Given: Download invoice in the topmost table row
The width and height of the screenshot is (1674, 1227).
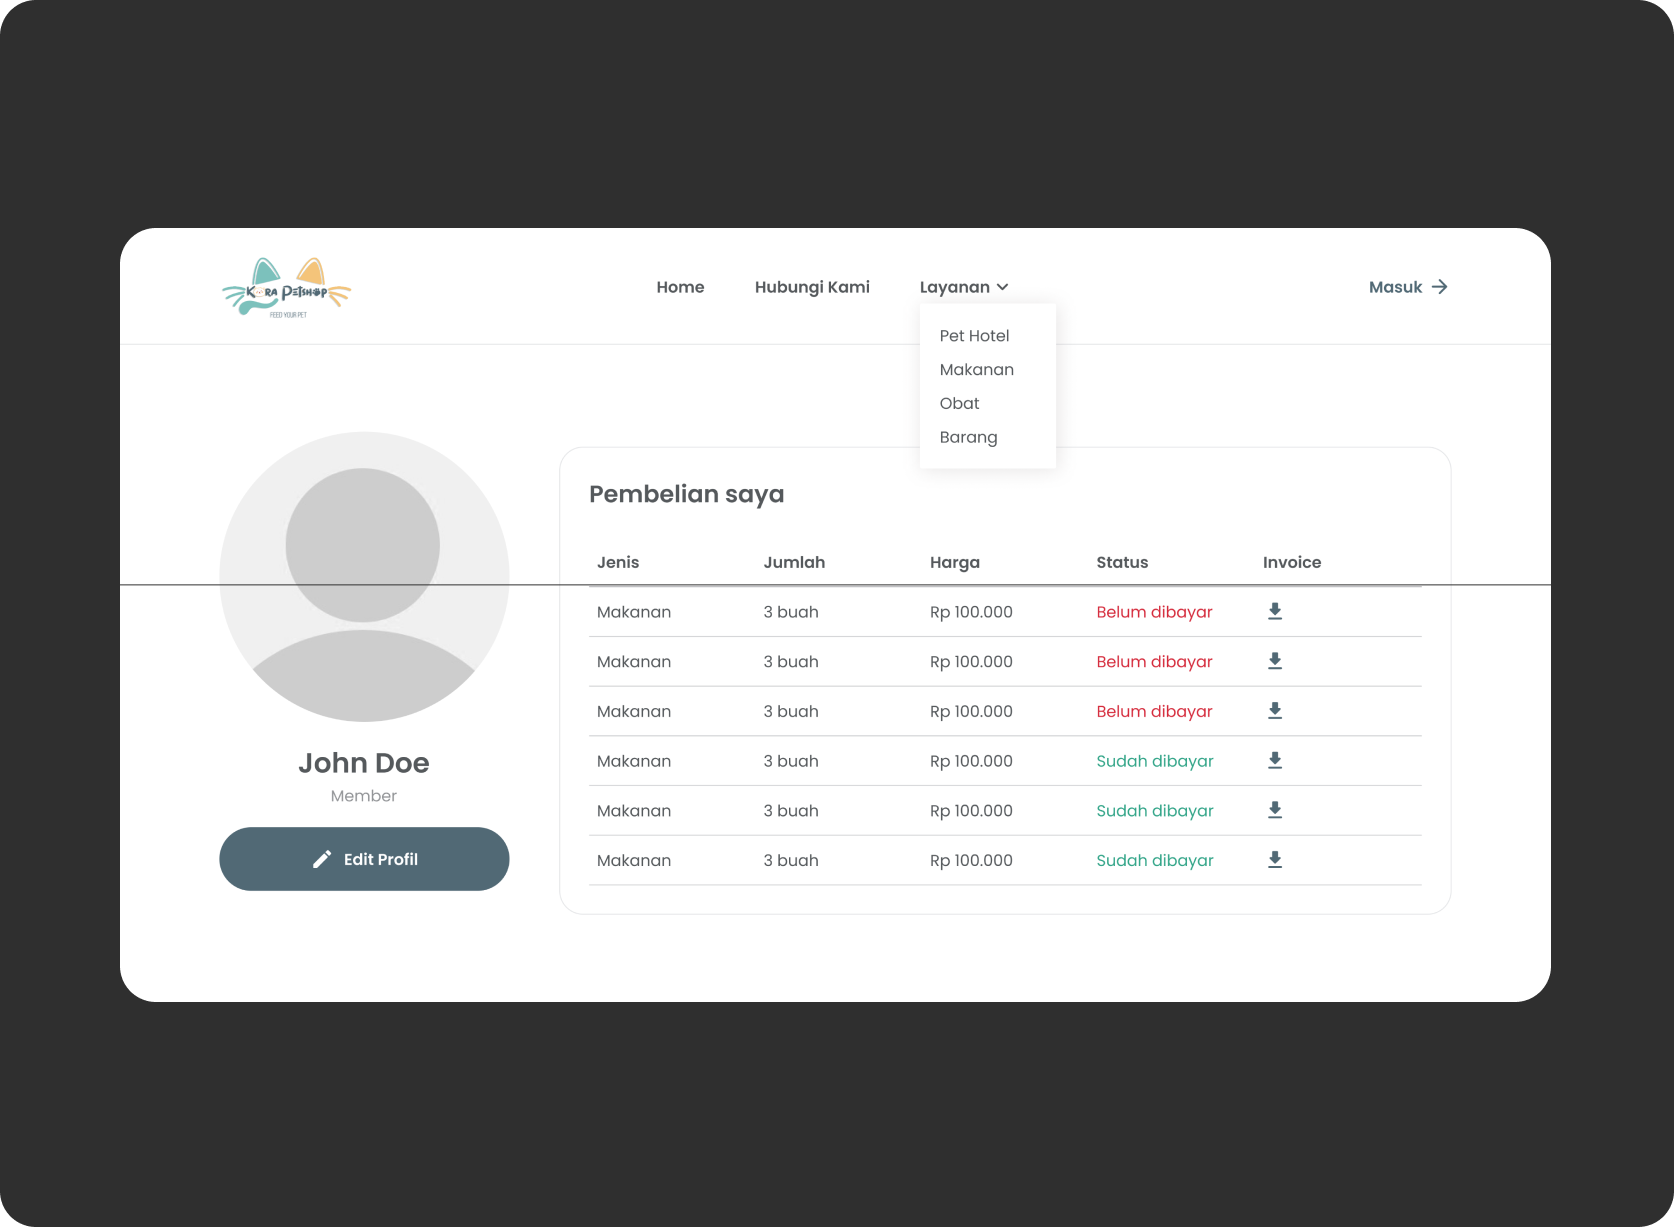Looking at the screenshot, I should point(1275,611).
